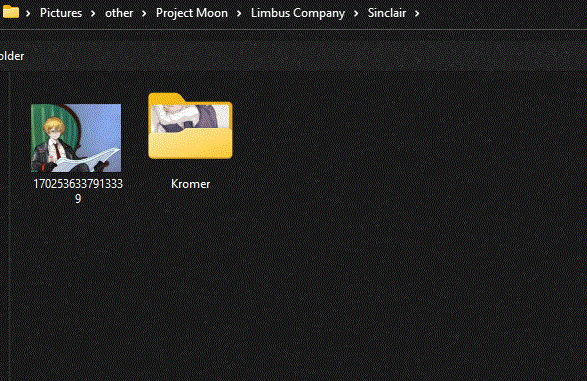Click the folder icon in address bar
Image resolution: width=587 pixels, height=381 pixels.
click(x=10, y=12)
